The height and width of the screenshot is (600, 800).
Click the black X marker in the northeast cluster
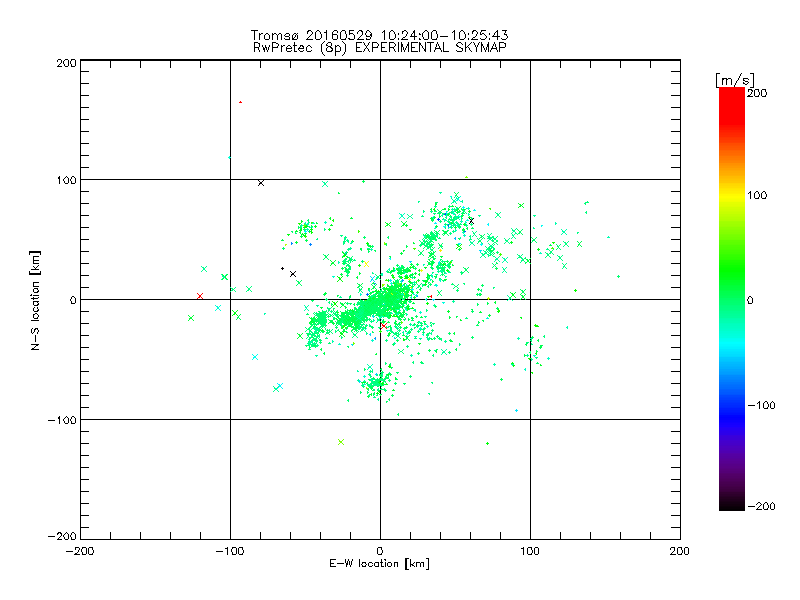(471, 221)
